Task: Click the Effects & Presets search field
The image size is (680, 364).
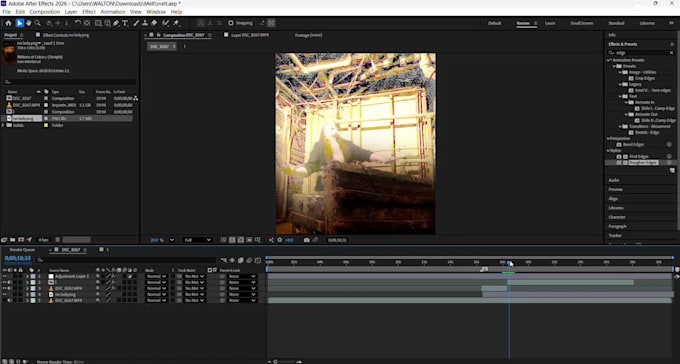Action: [x=641, y=52]
